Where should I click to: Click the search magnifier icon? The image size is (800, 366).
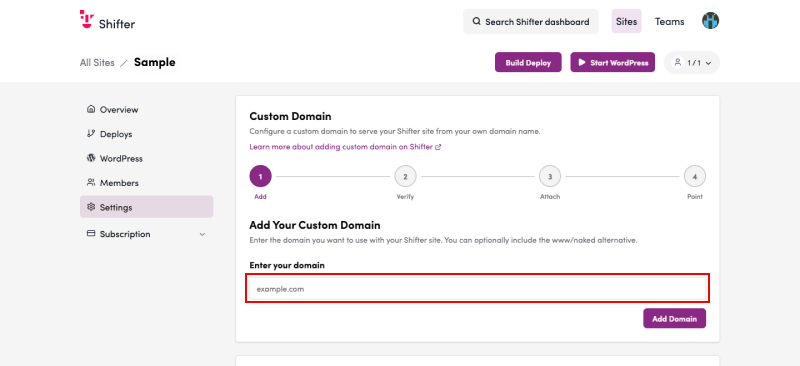tap(477, 21)
